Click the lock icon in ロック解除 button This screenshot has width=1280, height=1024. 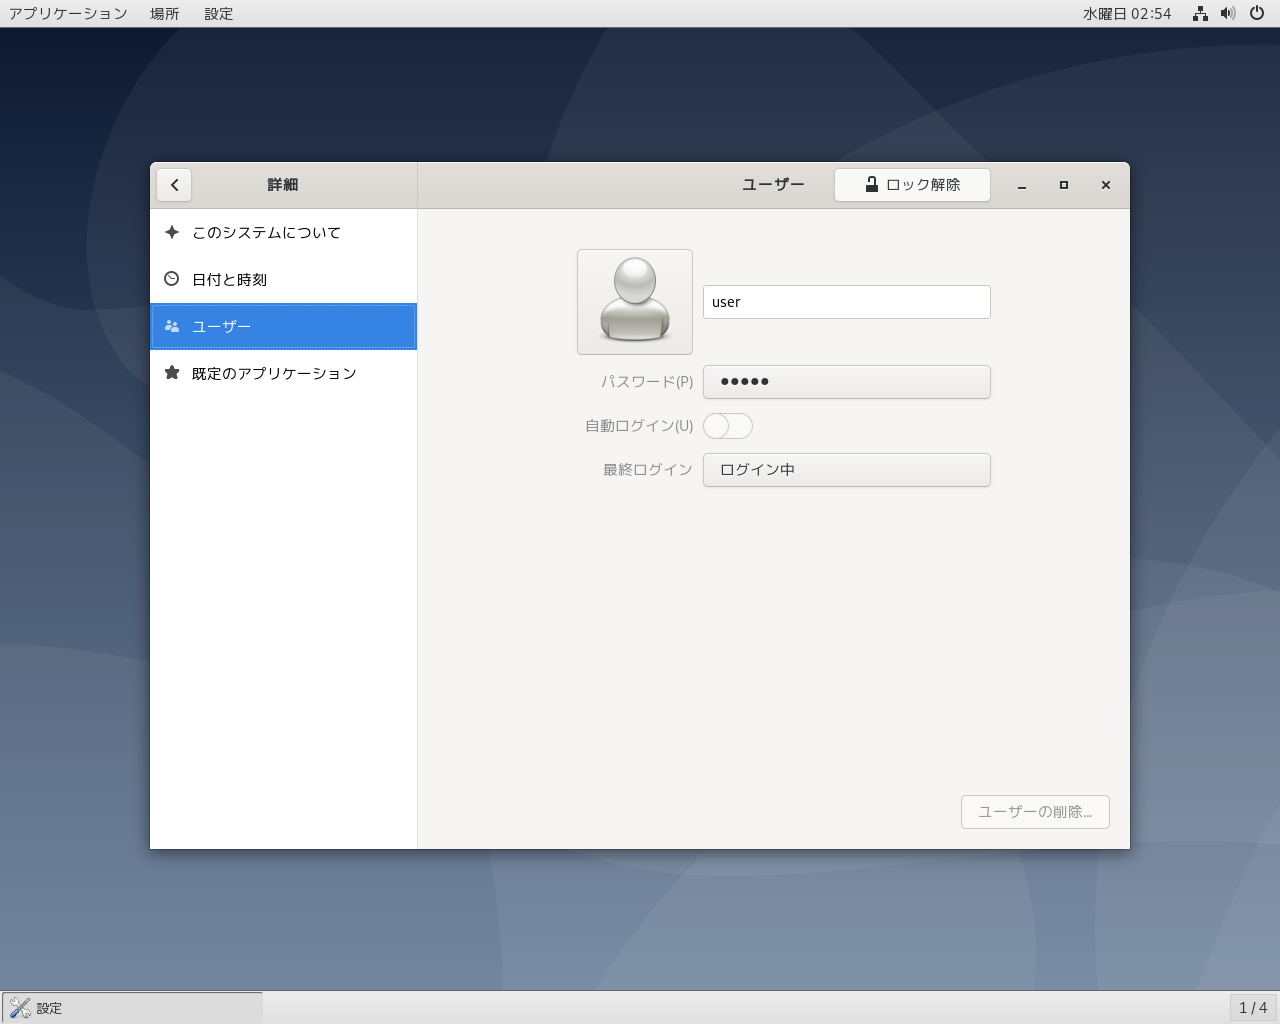[872, 184]
